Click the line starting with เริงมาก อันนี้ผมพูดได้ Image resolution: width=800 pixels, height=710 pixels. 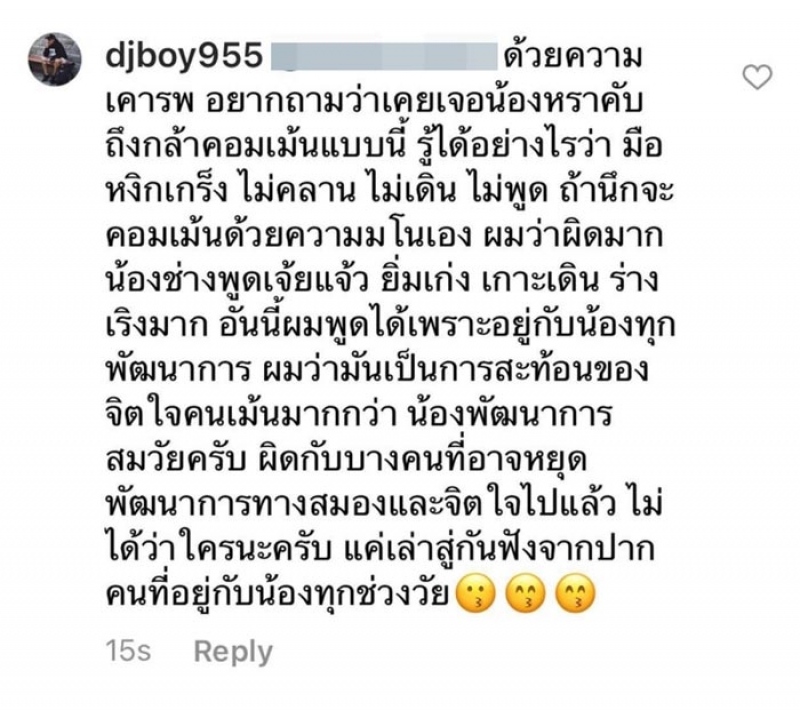tap(390, 325)
